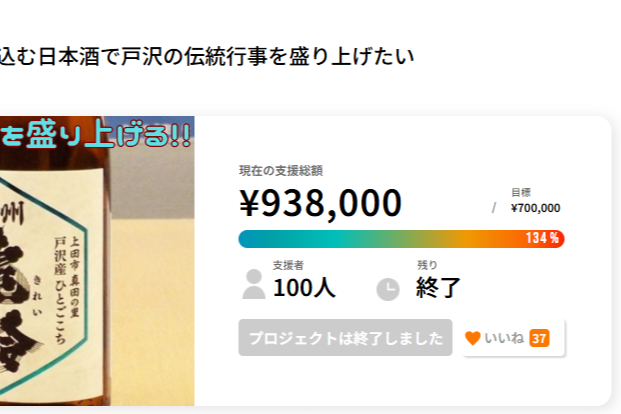This screenshot has height=414, width=621.
Task: Click the 目標 goal label
Action: tap(520, 191)
